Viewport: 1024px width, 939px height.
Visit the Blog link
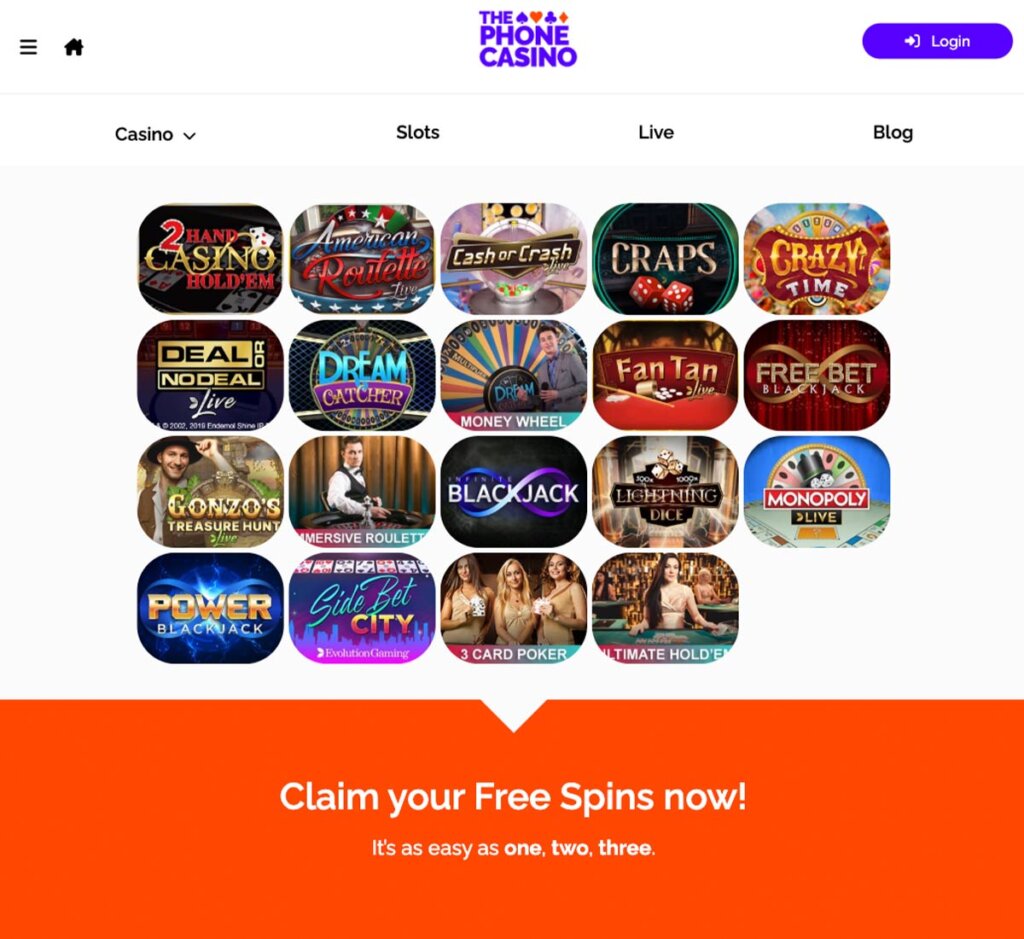(x=893, y=133)
